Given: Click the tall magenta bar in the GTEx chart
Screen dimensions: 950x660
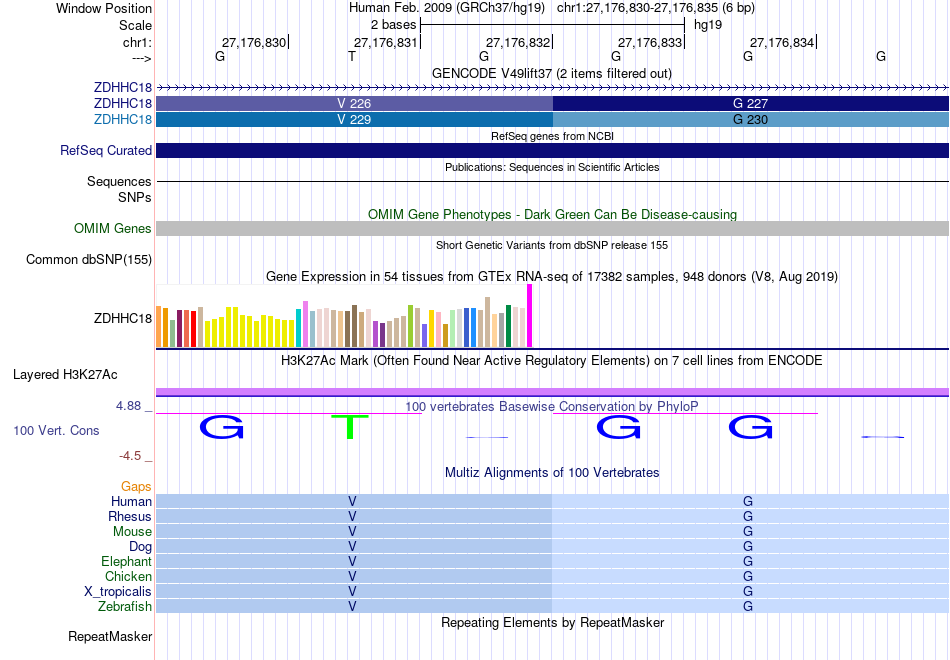Looking at the screenshot, I should point(530,316).
